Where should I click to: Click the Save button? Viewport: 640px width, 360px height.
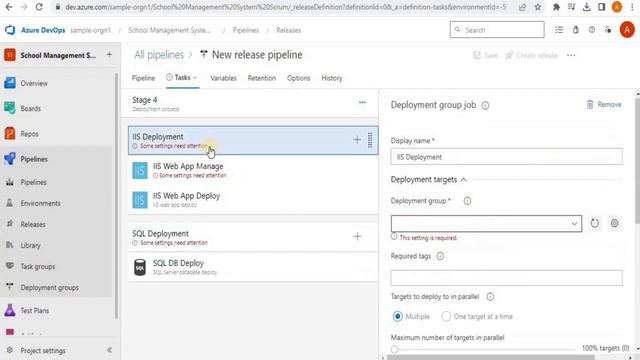(x=486, y=55)
